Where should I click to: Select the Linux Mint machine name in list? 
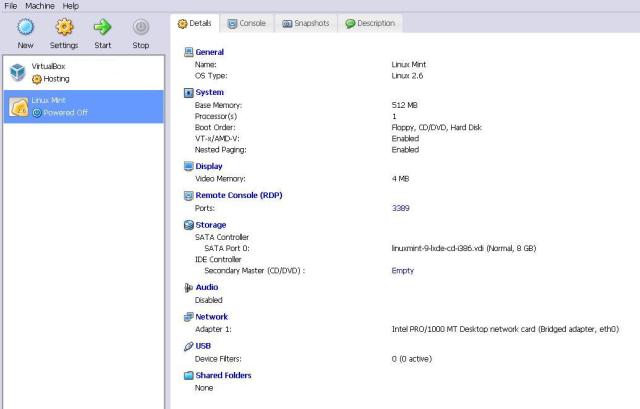pos(49,100)
